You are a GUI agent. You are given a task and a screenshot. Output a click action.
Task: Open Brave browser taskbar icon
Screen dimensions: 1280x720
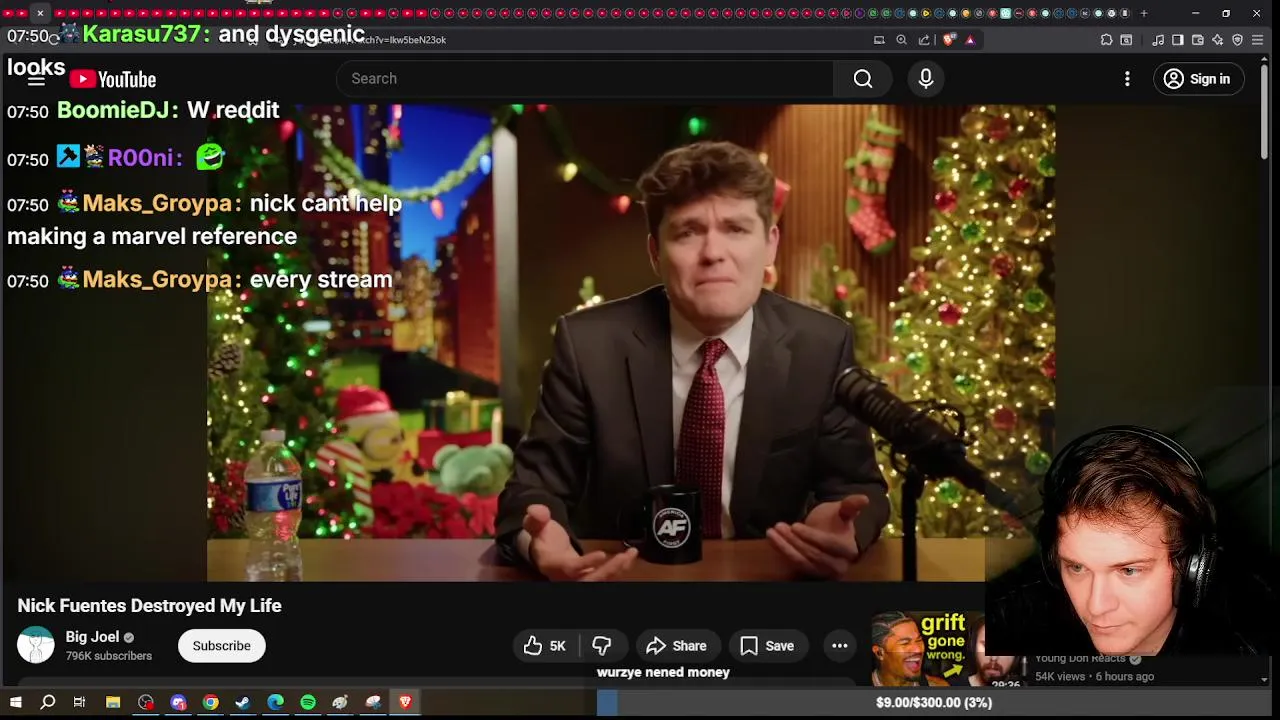pos(405,703)
